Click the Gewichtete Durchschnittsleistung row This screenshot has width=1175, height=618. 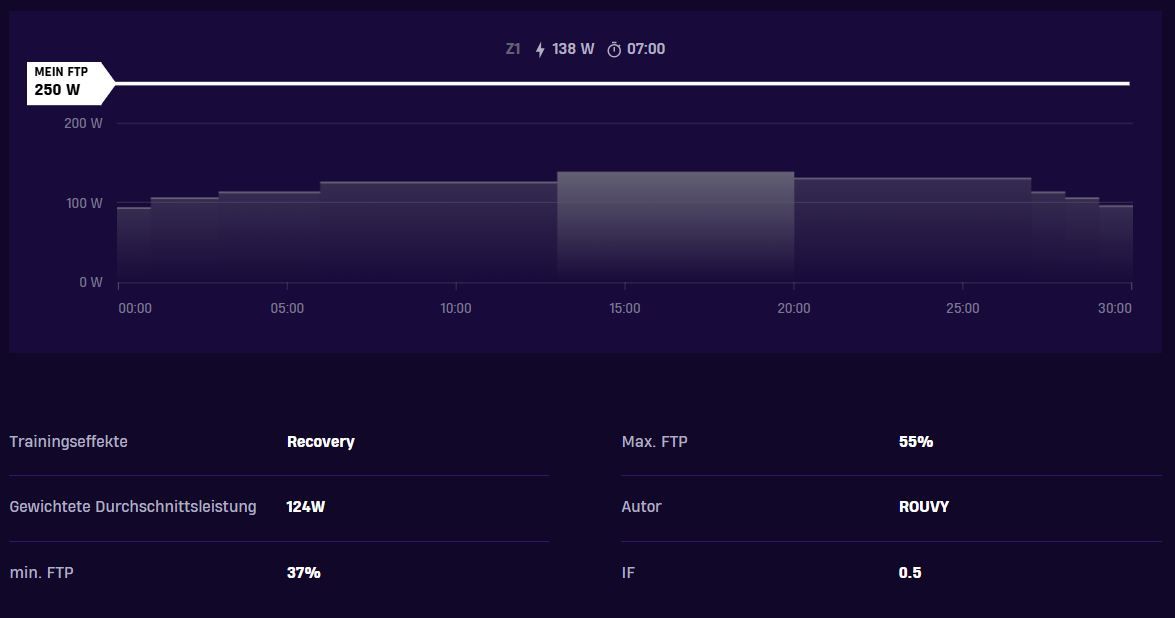[x=279, y=507]
